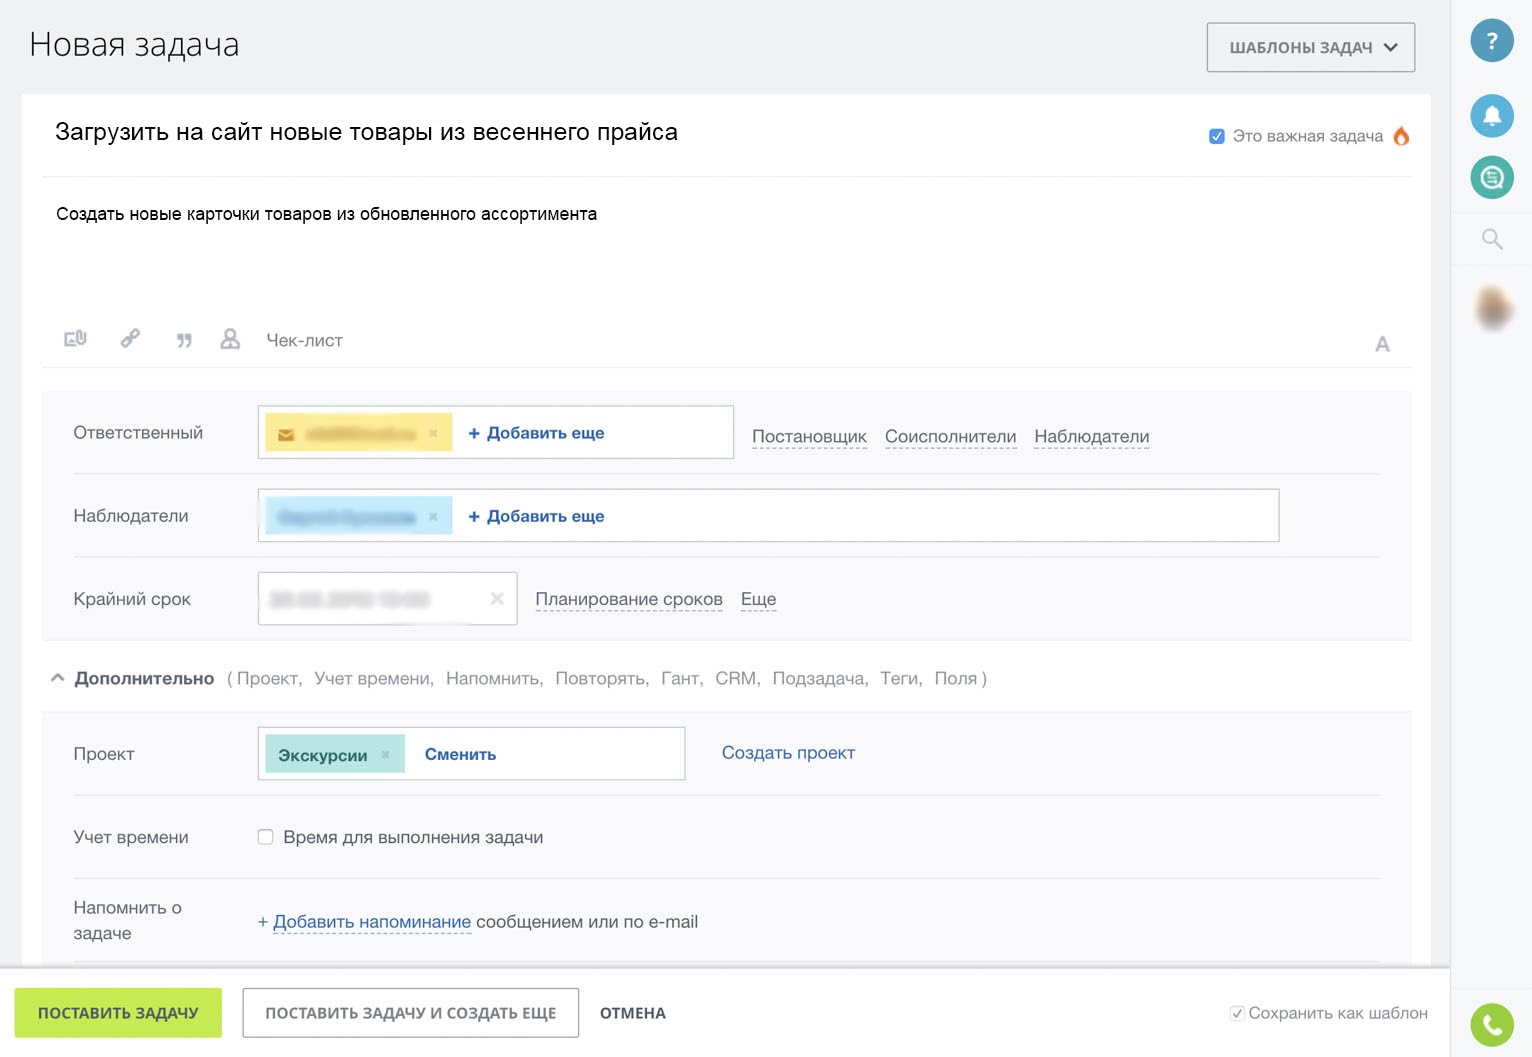1532x1057 pixels.
Task: Insert a link using the chain icon
Action: 130,339
